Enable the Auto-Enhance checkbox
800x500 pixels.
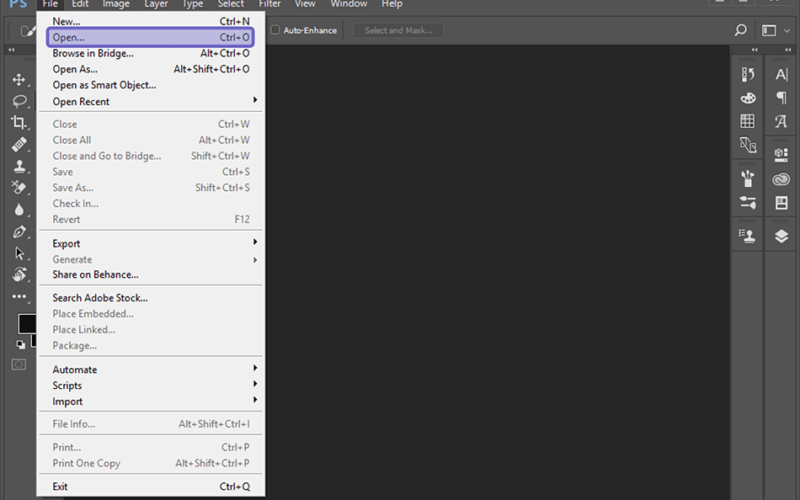point(275,30)
